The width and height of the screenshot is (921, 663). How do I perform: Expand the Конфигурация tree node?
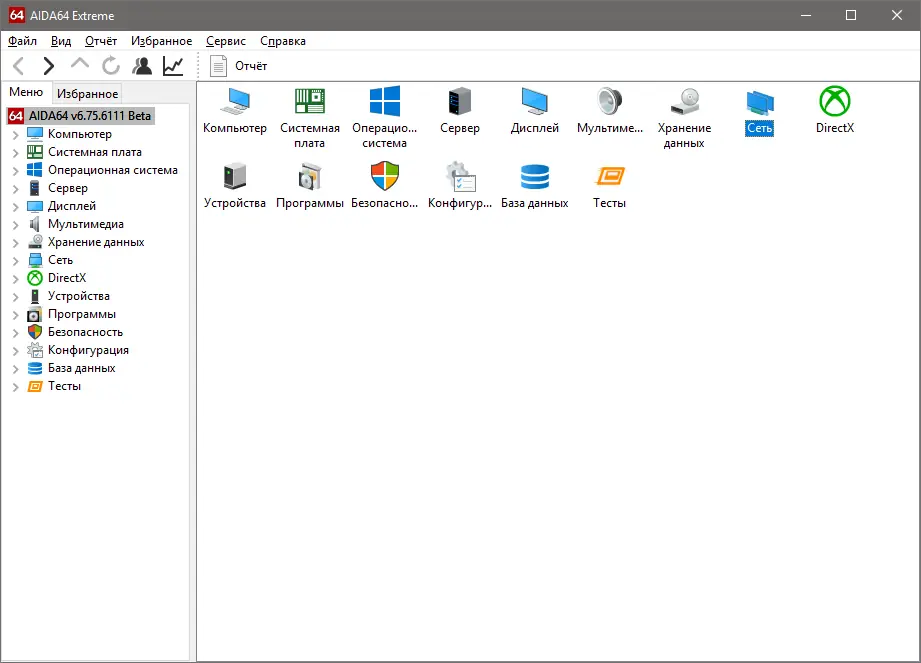point(17,349)
